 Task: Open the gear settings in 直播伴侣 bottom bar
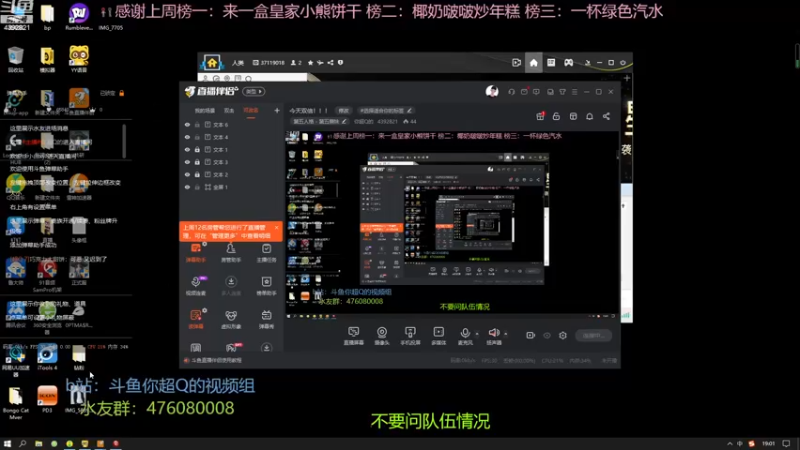pyautogui.click(x=563, y=335)
